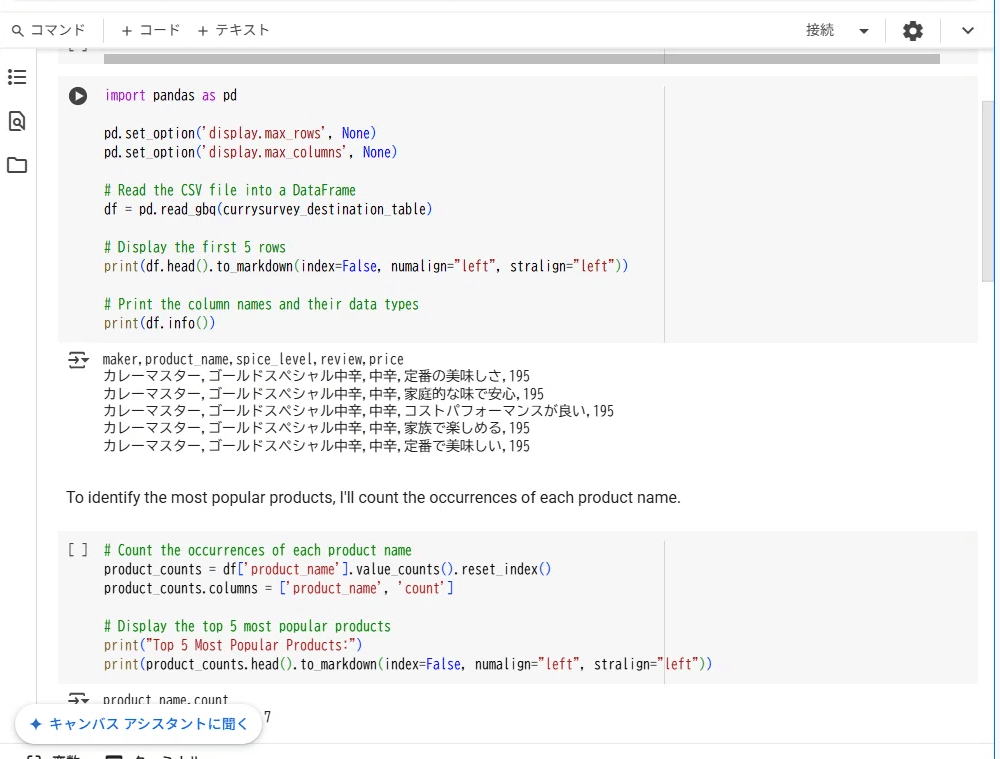This screenshot has width=1000, height=759.
Task: Click the 接続 connect button
Action: (x=820, y=30)
